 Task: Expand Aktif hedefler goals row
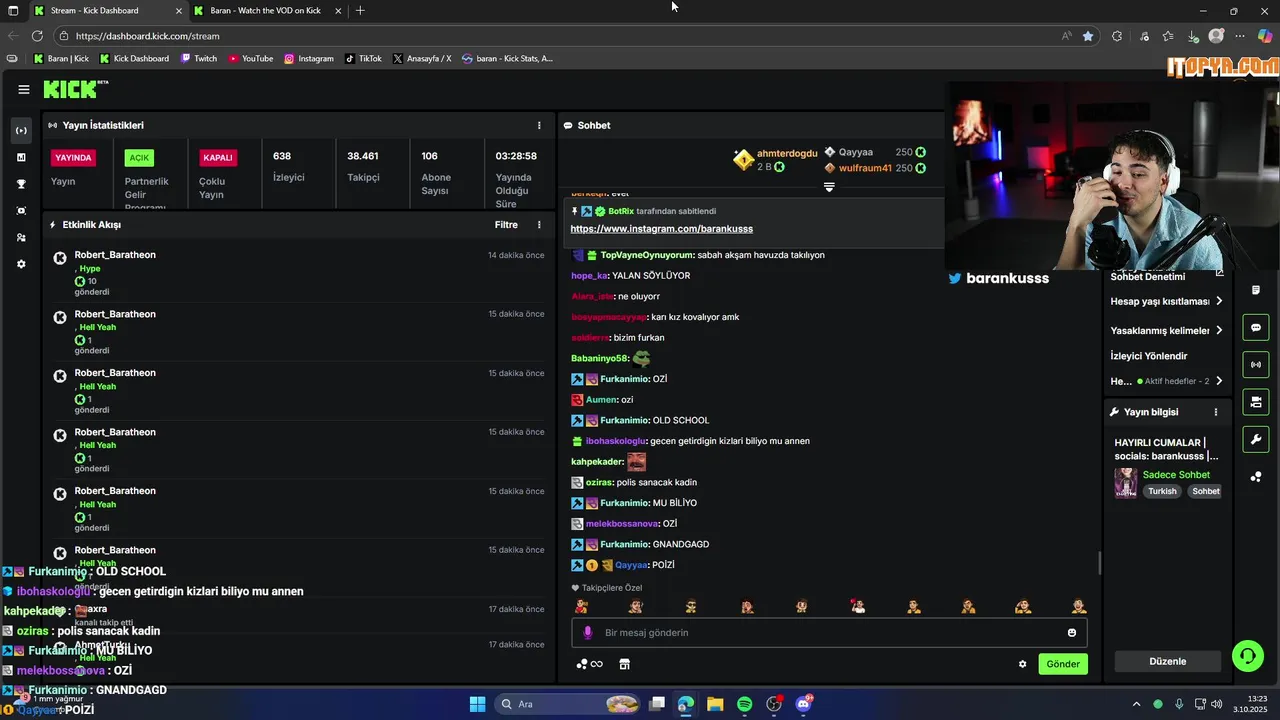[x=1167, y=381]
